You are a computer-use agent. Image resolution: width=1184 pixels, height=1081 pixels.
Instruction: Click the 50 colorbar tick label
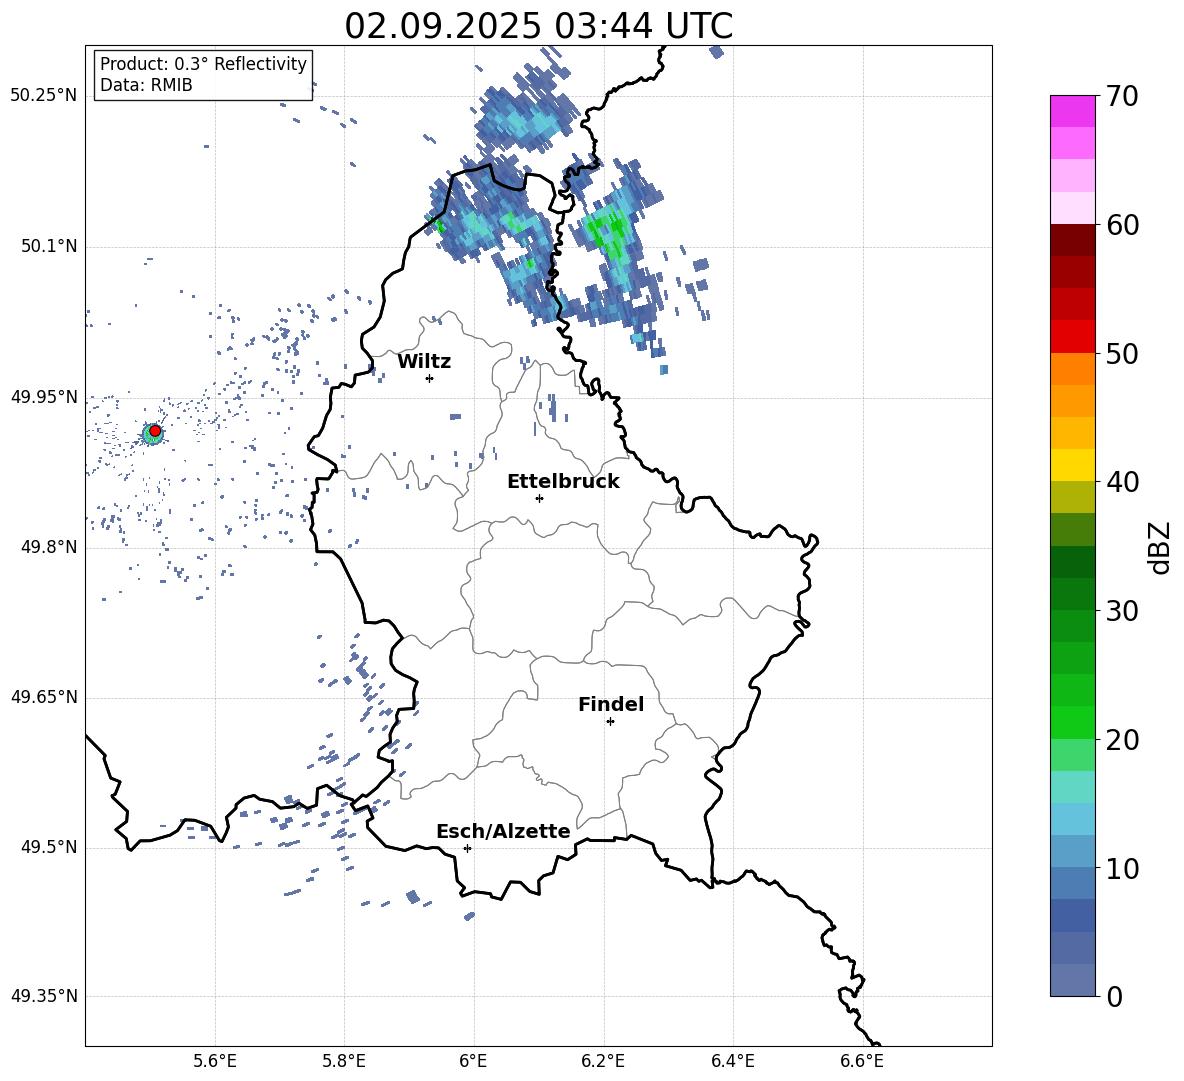[1122, 354]
